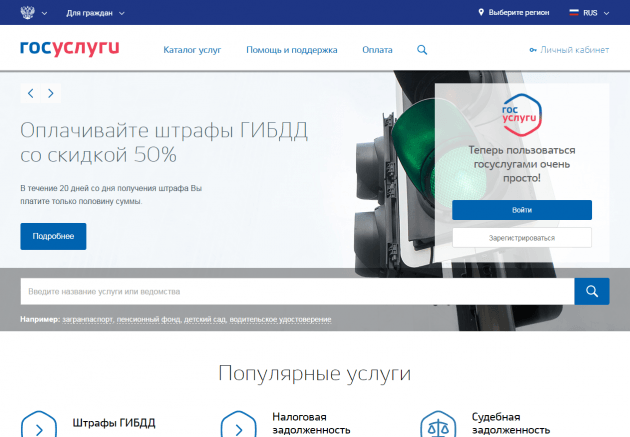Show the next banner slide
630x437 pixels.
tap(51, 93)
